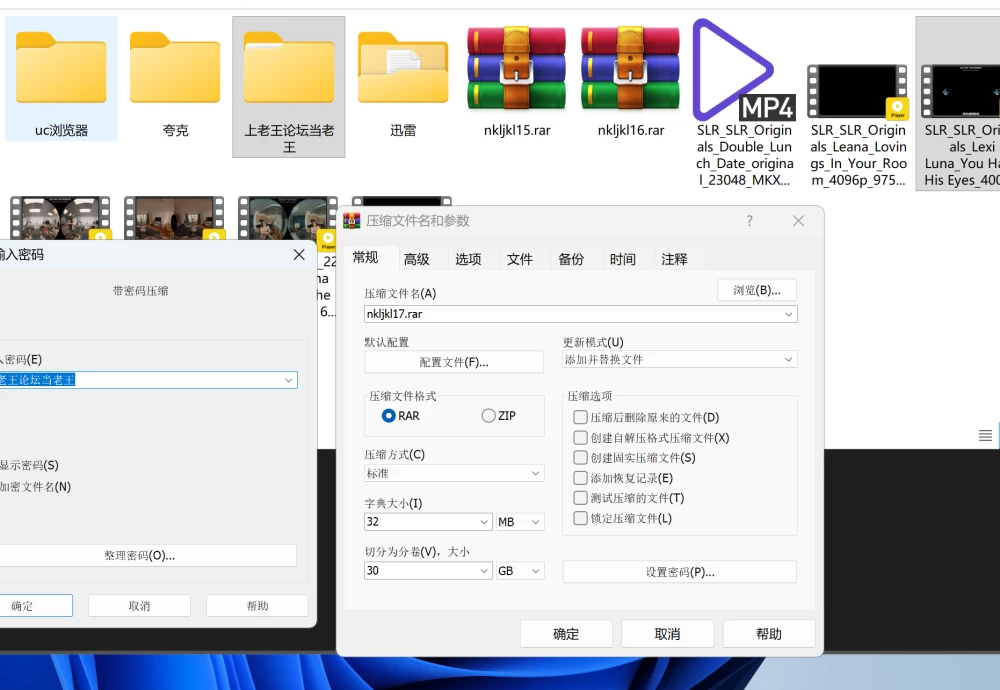Image resolution: width=1000 pixels, height=690 pixels.
Task: Expand the archive name dropdown arrow
Action: tap(788, 314)
